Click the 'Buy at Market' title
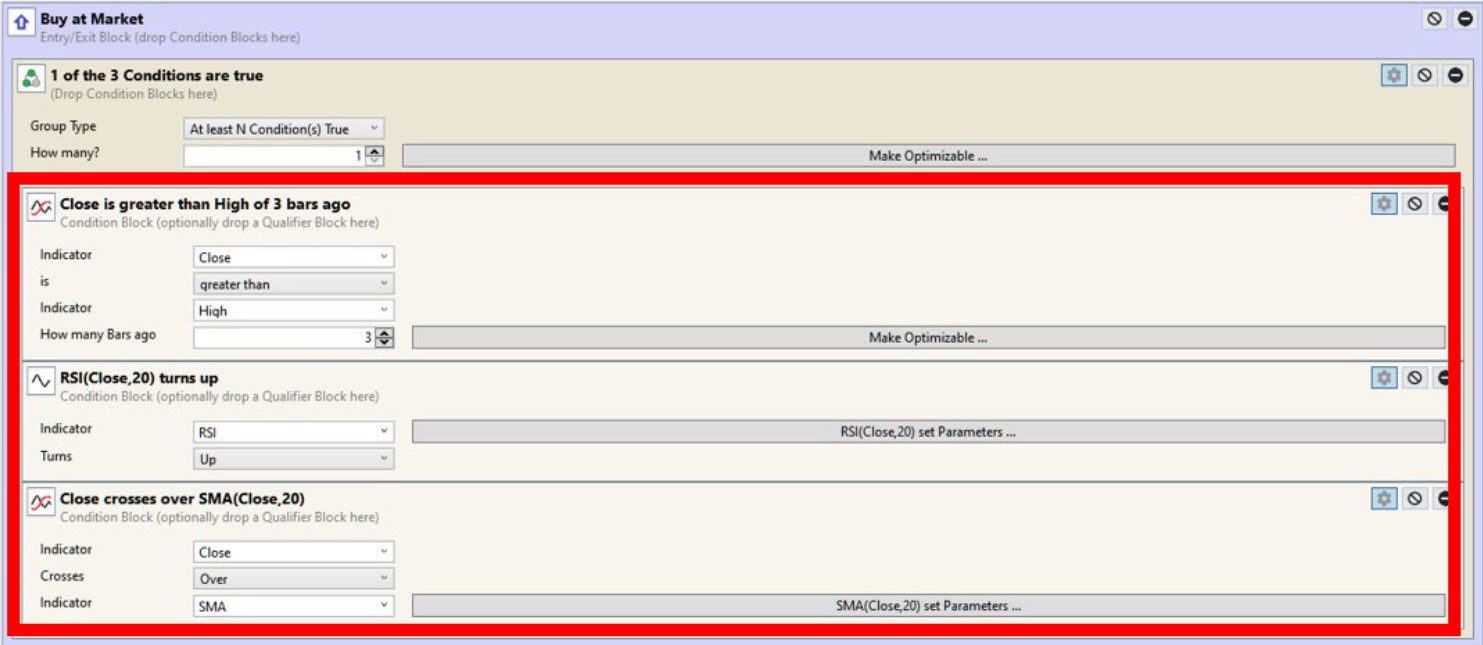 (92, 19)
